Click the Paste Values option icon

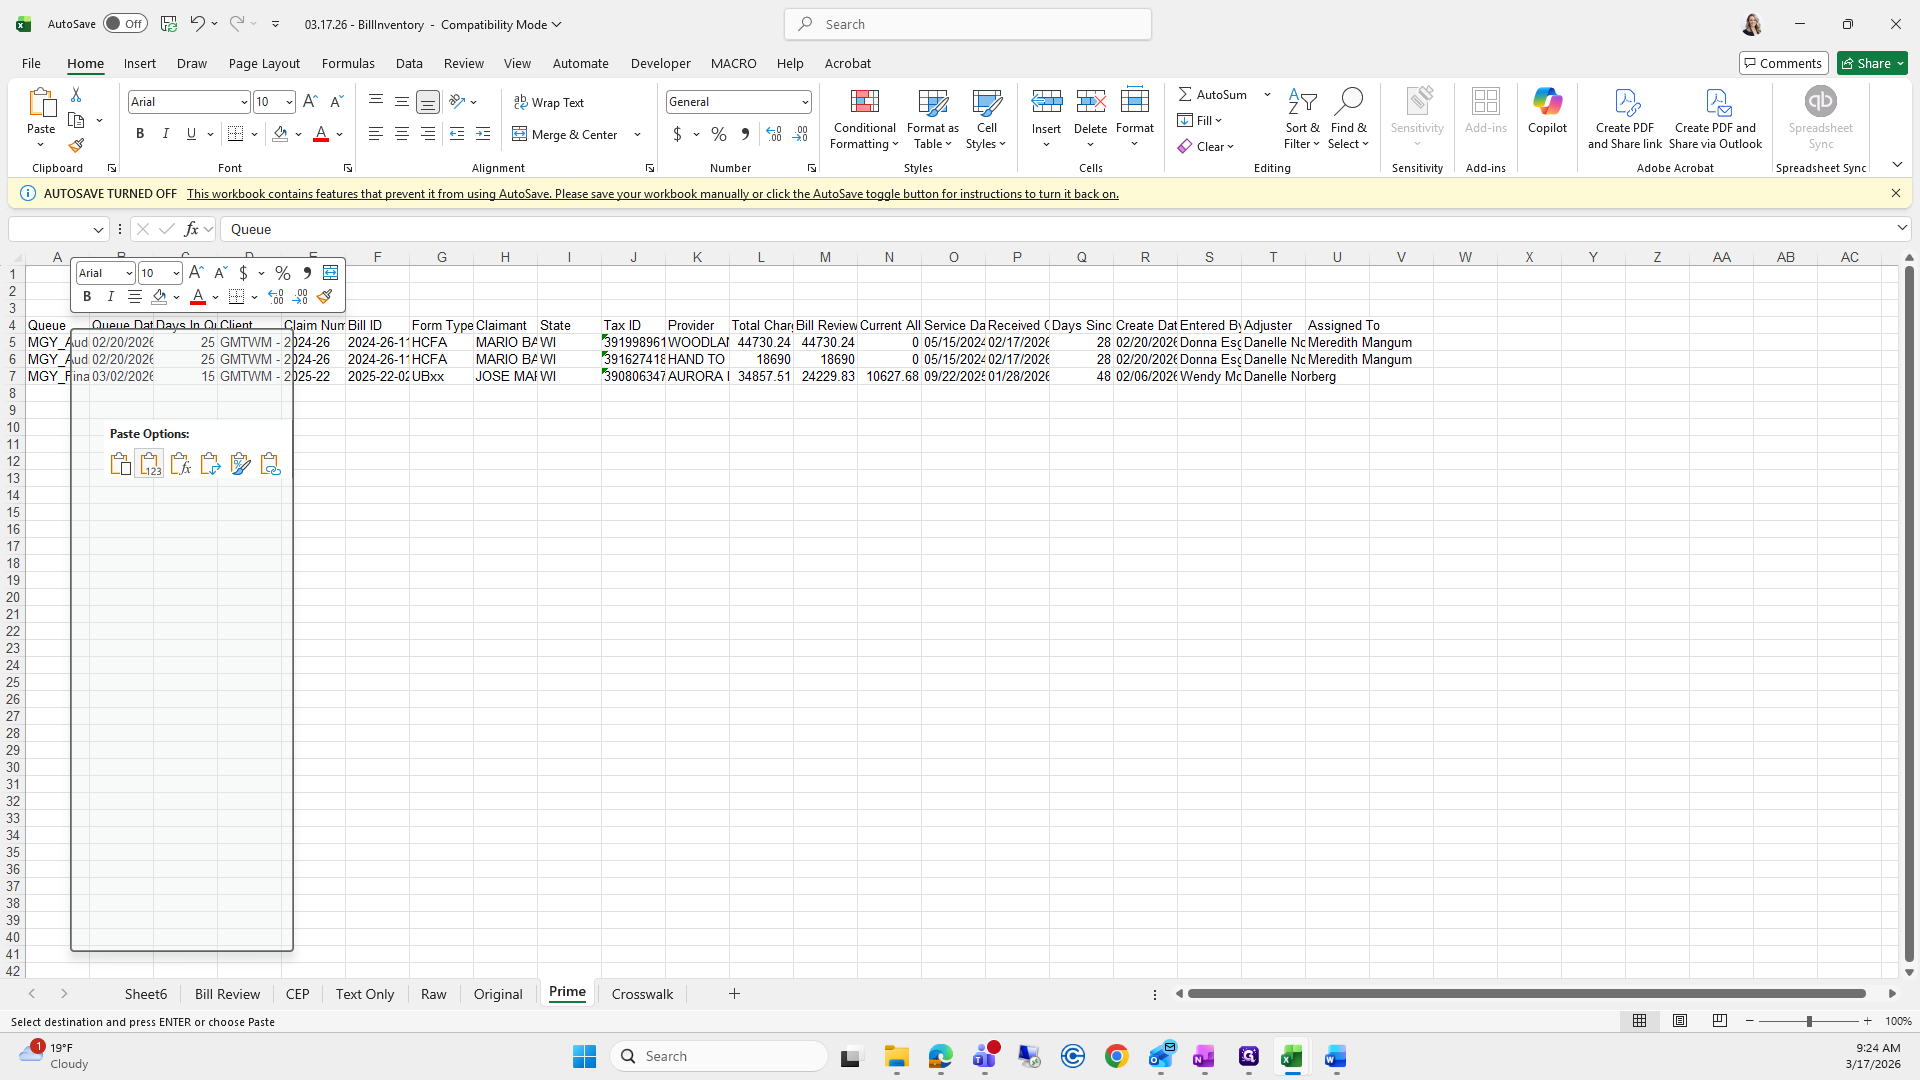(149, 464)
